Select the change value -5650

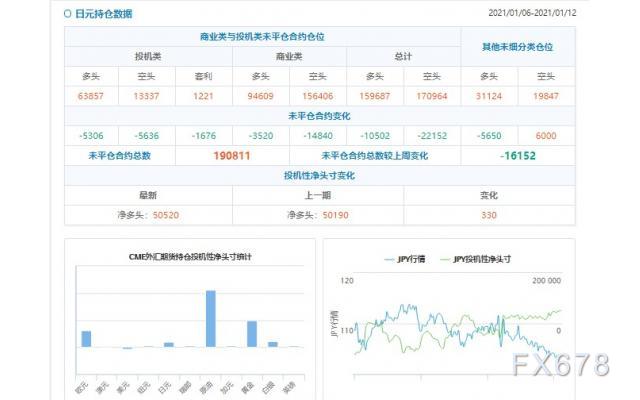(x=489, y=136)
